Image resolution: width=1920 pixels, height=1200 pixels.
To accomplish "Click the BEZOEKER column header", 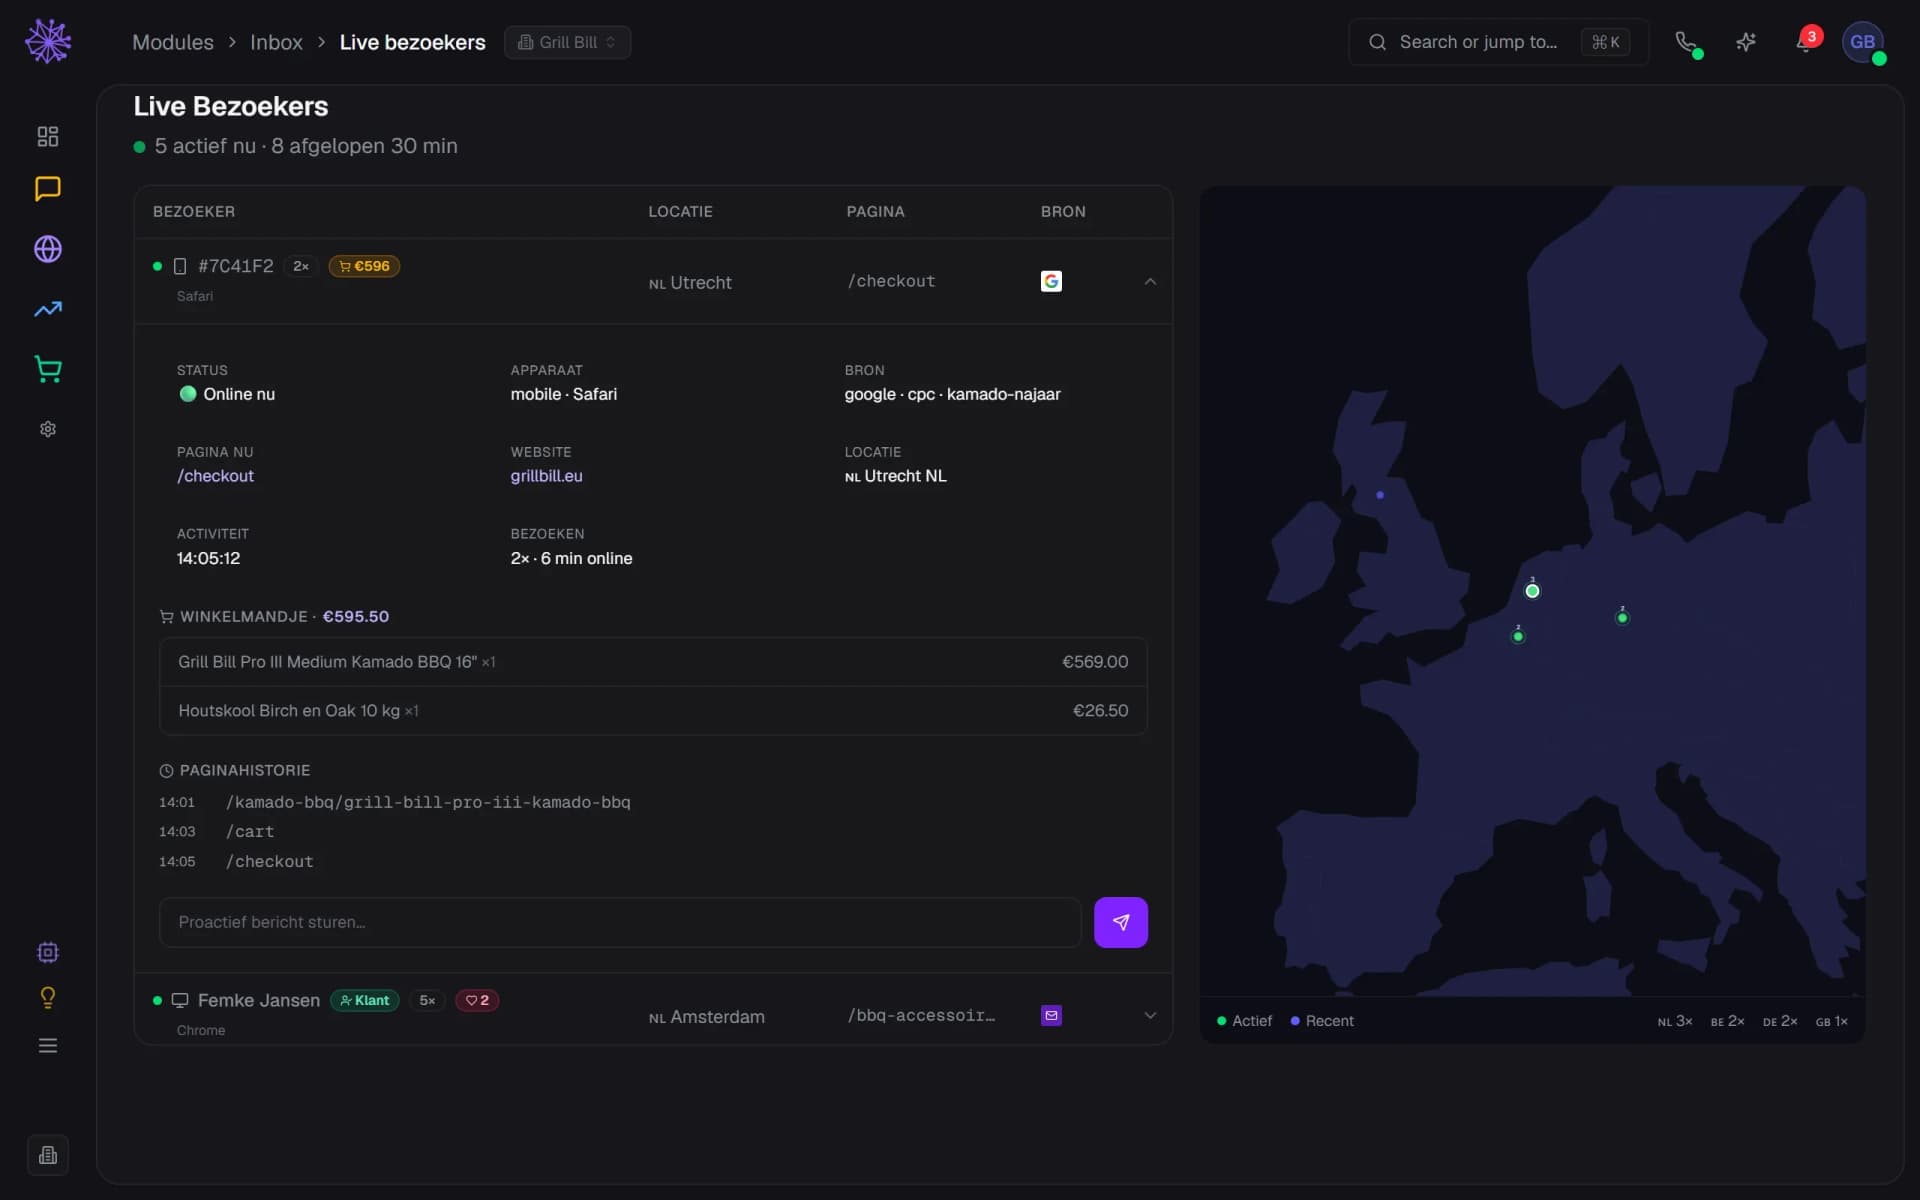I will pos(194,212).
